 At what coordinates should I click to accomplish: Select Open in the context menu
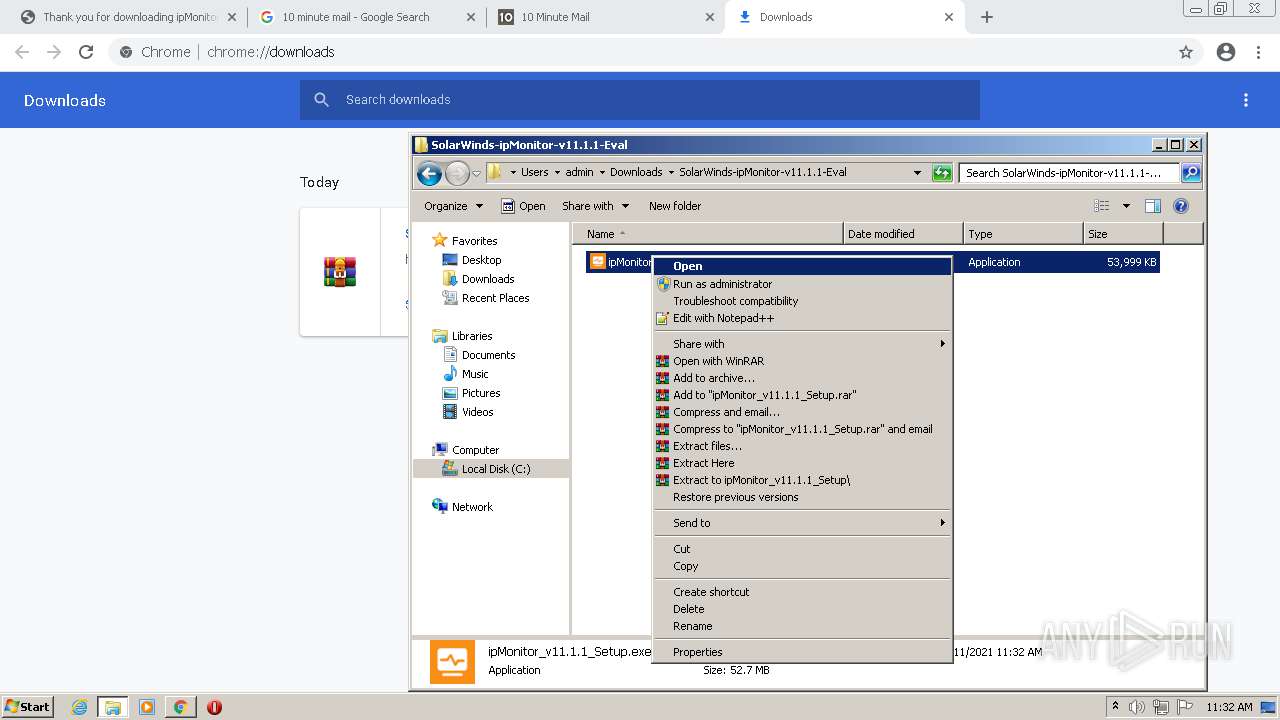click(802, 266)
